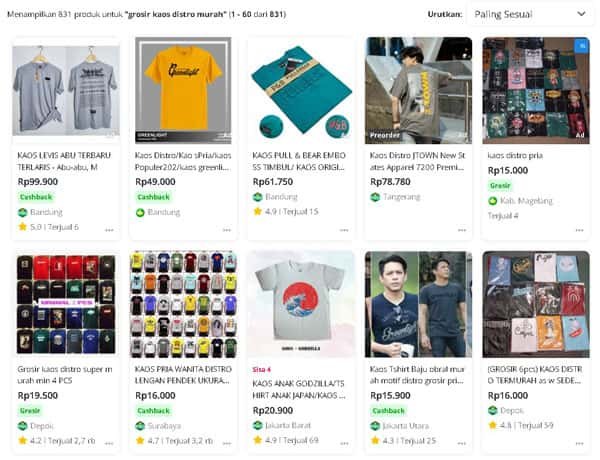Click Cashback badge on Rp49.000 product
Viewport: 600px width, 460px height.
tap(153, 197)
